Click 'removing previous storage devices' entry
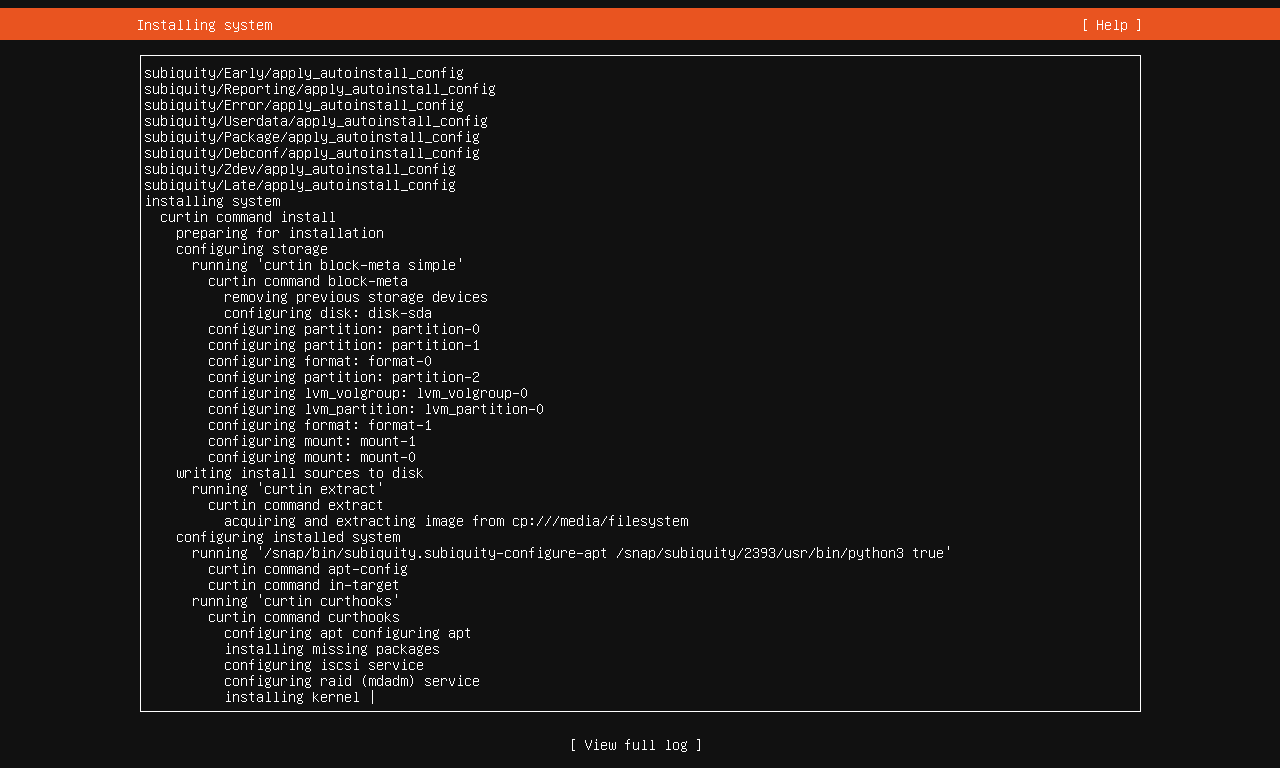Viewport: 1280px width, 768px height. click(355, 297)
